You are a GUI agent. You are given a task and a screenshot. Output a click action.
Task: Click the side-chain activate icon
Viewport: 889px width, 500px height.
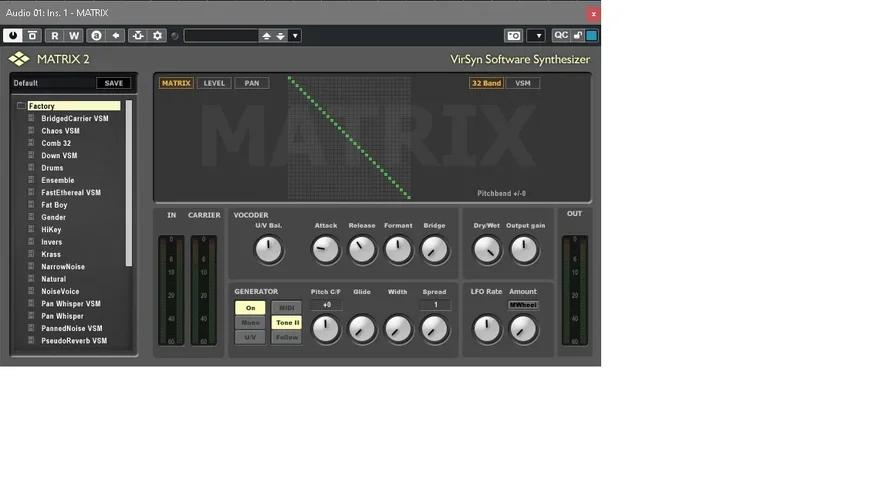coord(138,35)
